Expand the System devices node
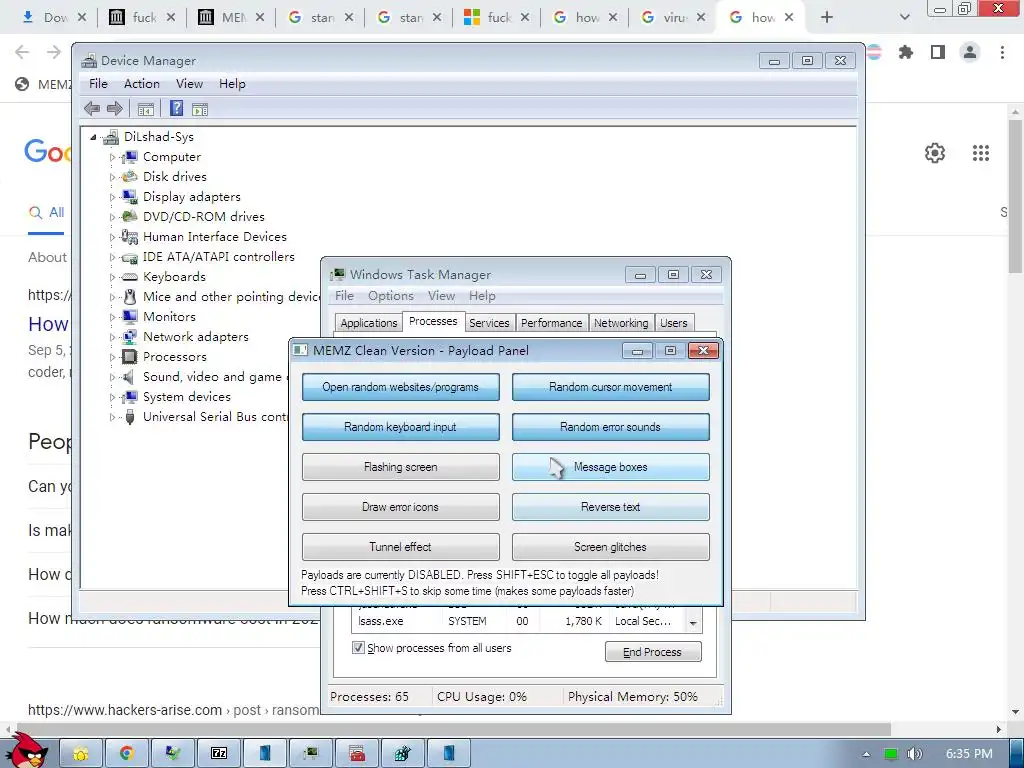 click(x=112, y=397)
